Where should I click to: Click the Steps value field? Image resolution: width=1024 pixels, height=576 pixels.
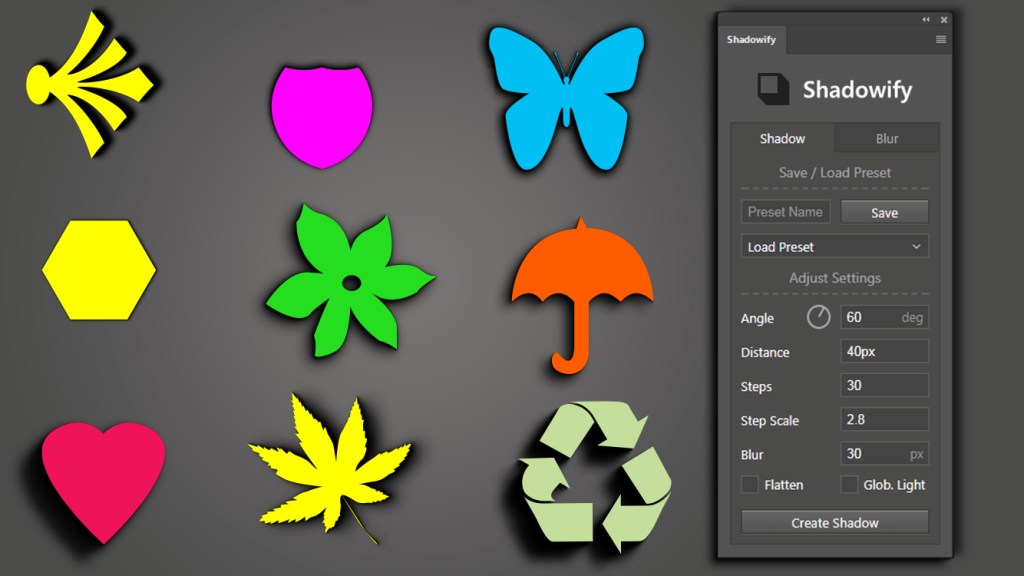click(x=884, y=385)
